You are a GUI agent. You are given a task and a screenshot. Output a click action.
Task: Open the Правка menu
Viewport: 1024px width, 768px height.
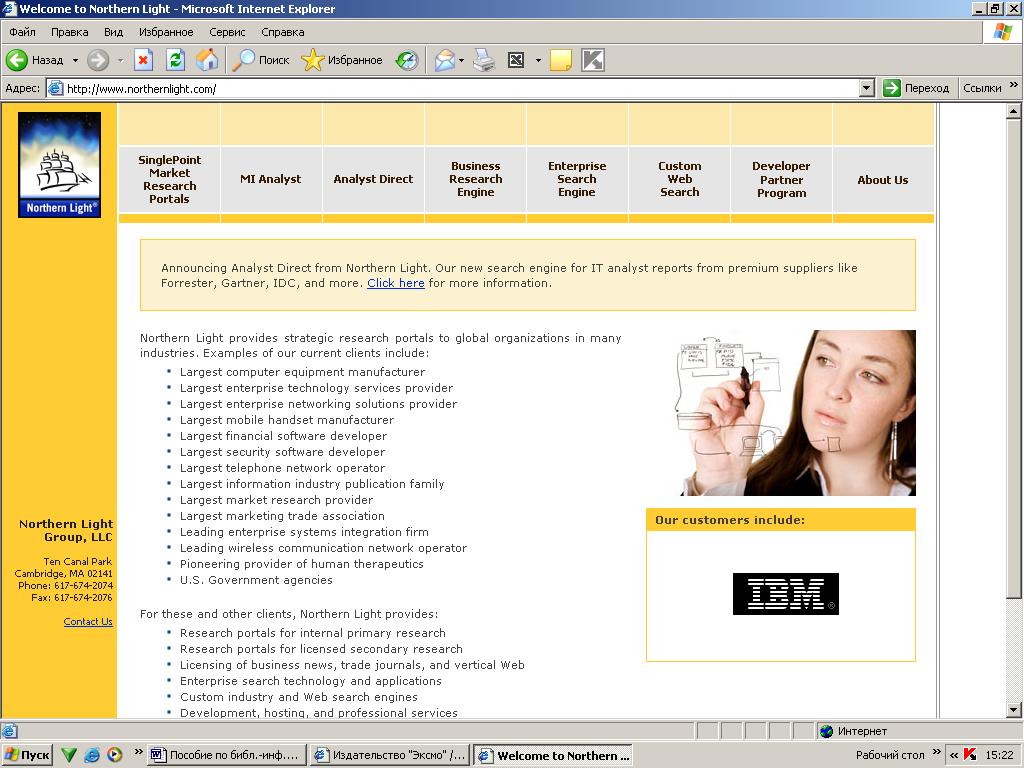(69, 32)
